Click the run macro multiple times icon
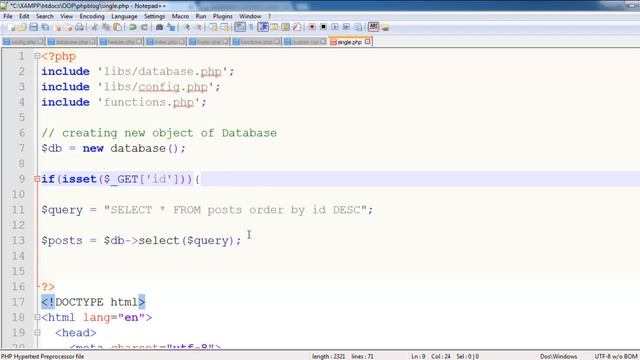The width and height of the screenshot is (640, 360). click(x=346, y=27)
